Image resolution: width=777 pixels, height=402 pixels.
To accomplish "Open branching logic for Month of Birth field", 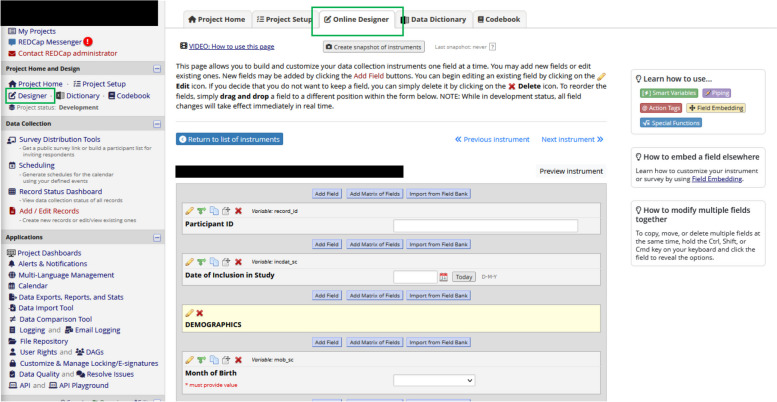I will 202,360.
